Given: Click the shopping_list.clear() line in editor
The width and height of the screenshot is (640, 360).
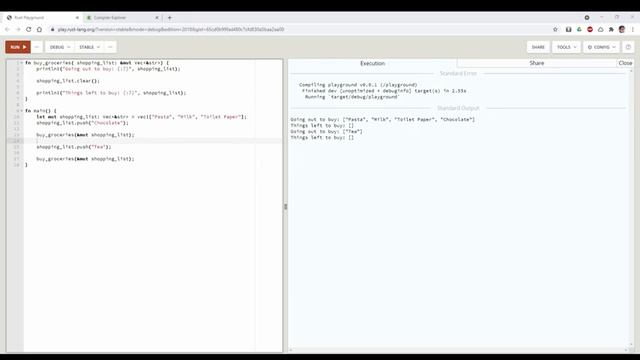Looking at the screenshot, I should pos(68,81).
